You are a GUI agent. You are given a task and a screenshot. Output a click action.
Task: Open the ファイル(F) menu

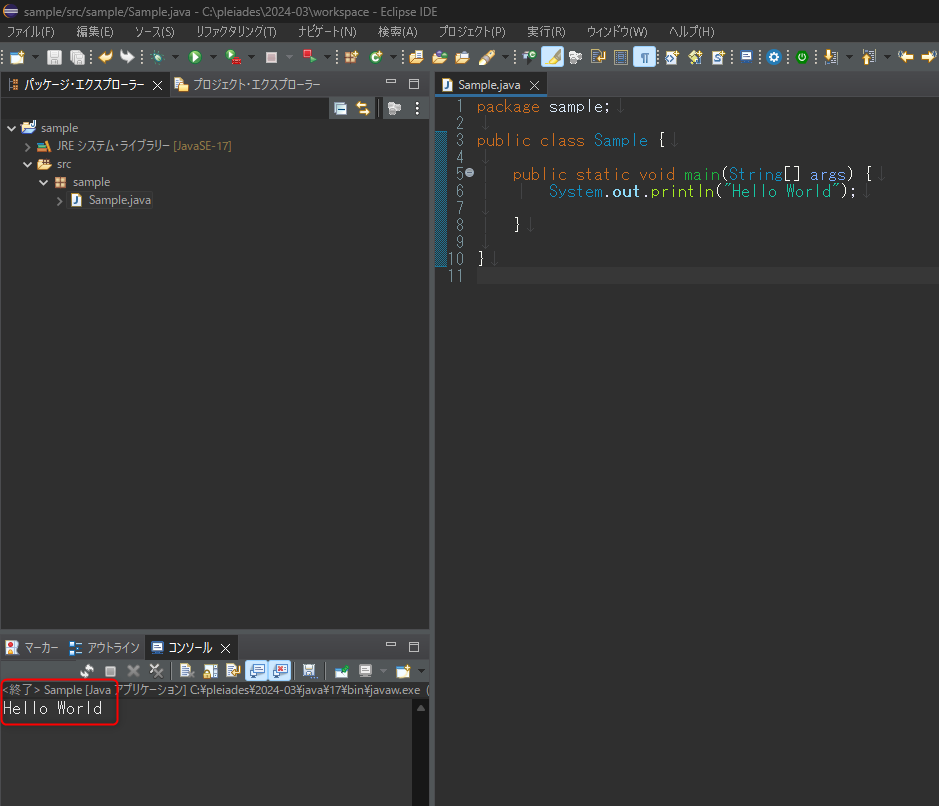[x=31, y=32]
